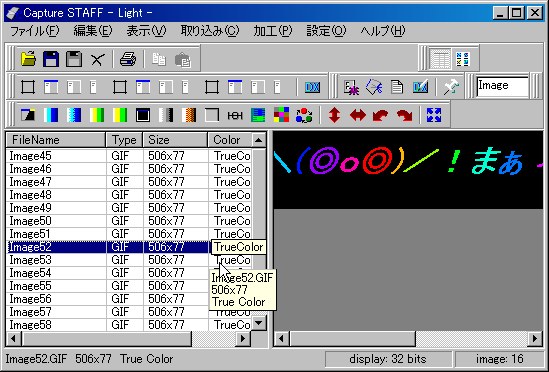Click the printer icon in the toolbar
549x372 pixels.
click(x=128, y=59)
